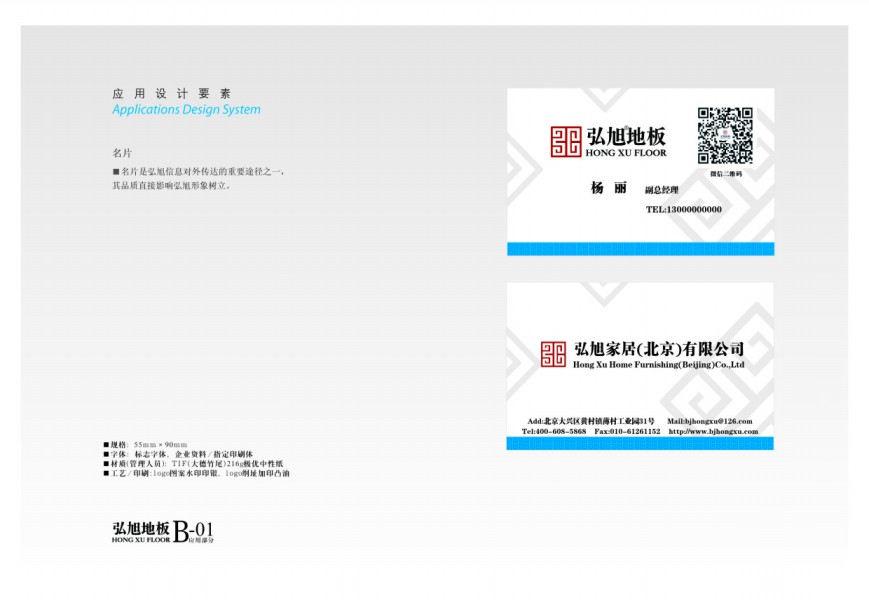
Task: Click the blue stripe on the bottom card
Action: click(x=640, y=443)
